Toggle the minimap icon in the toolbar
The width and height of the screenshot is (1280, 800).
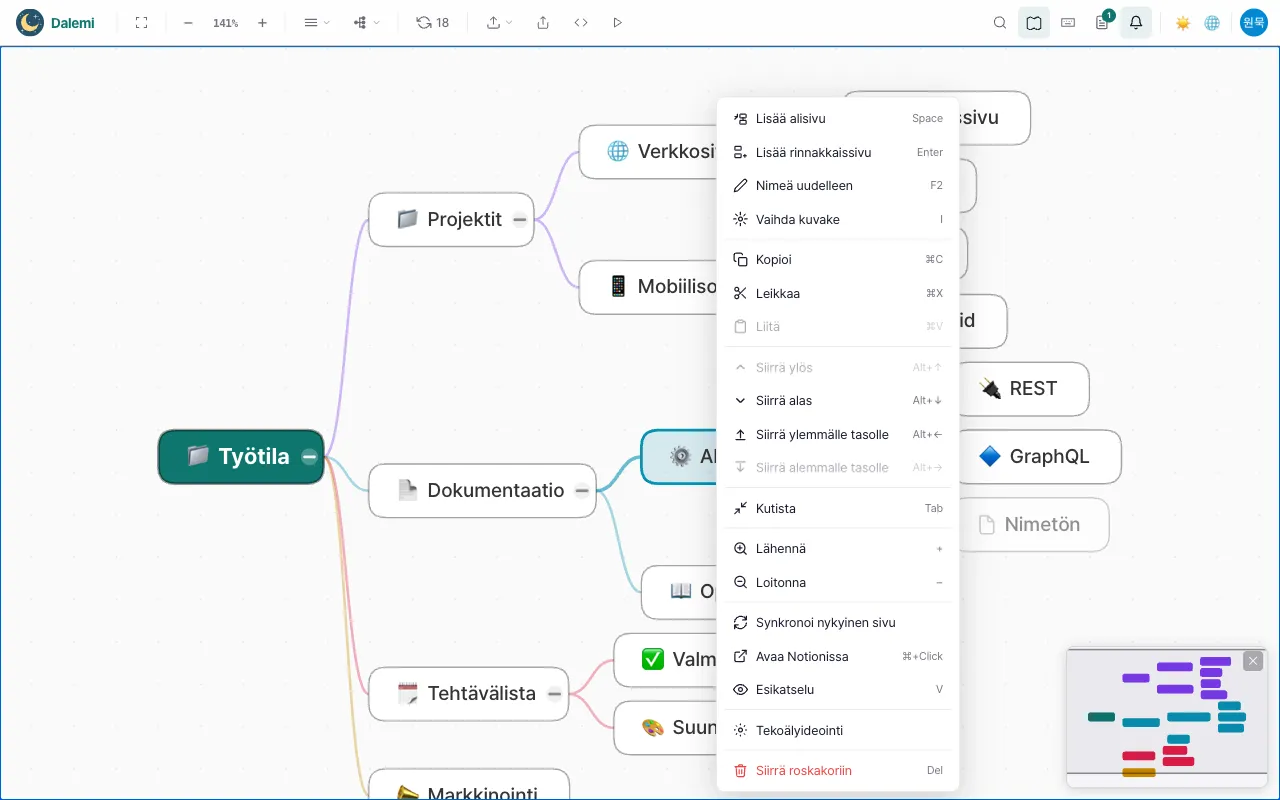coord(1034,22)
